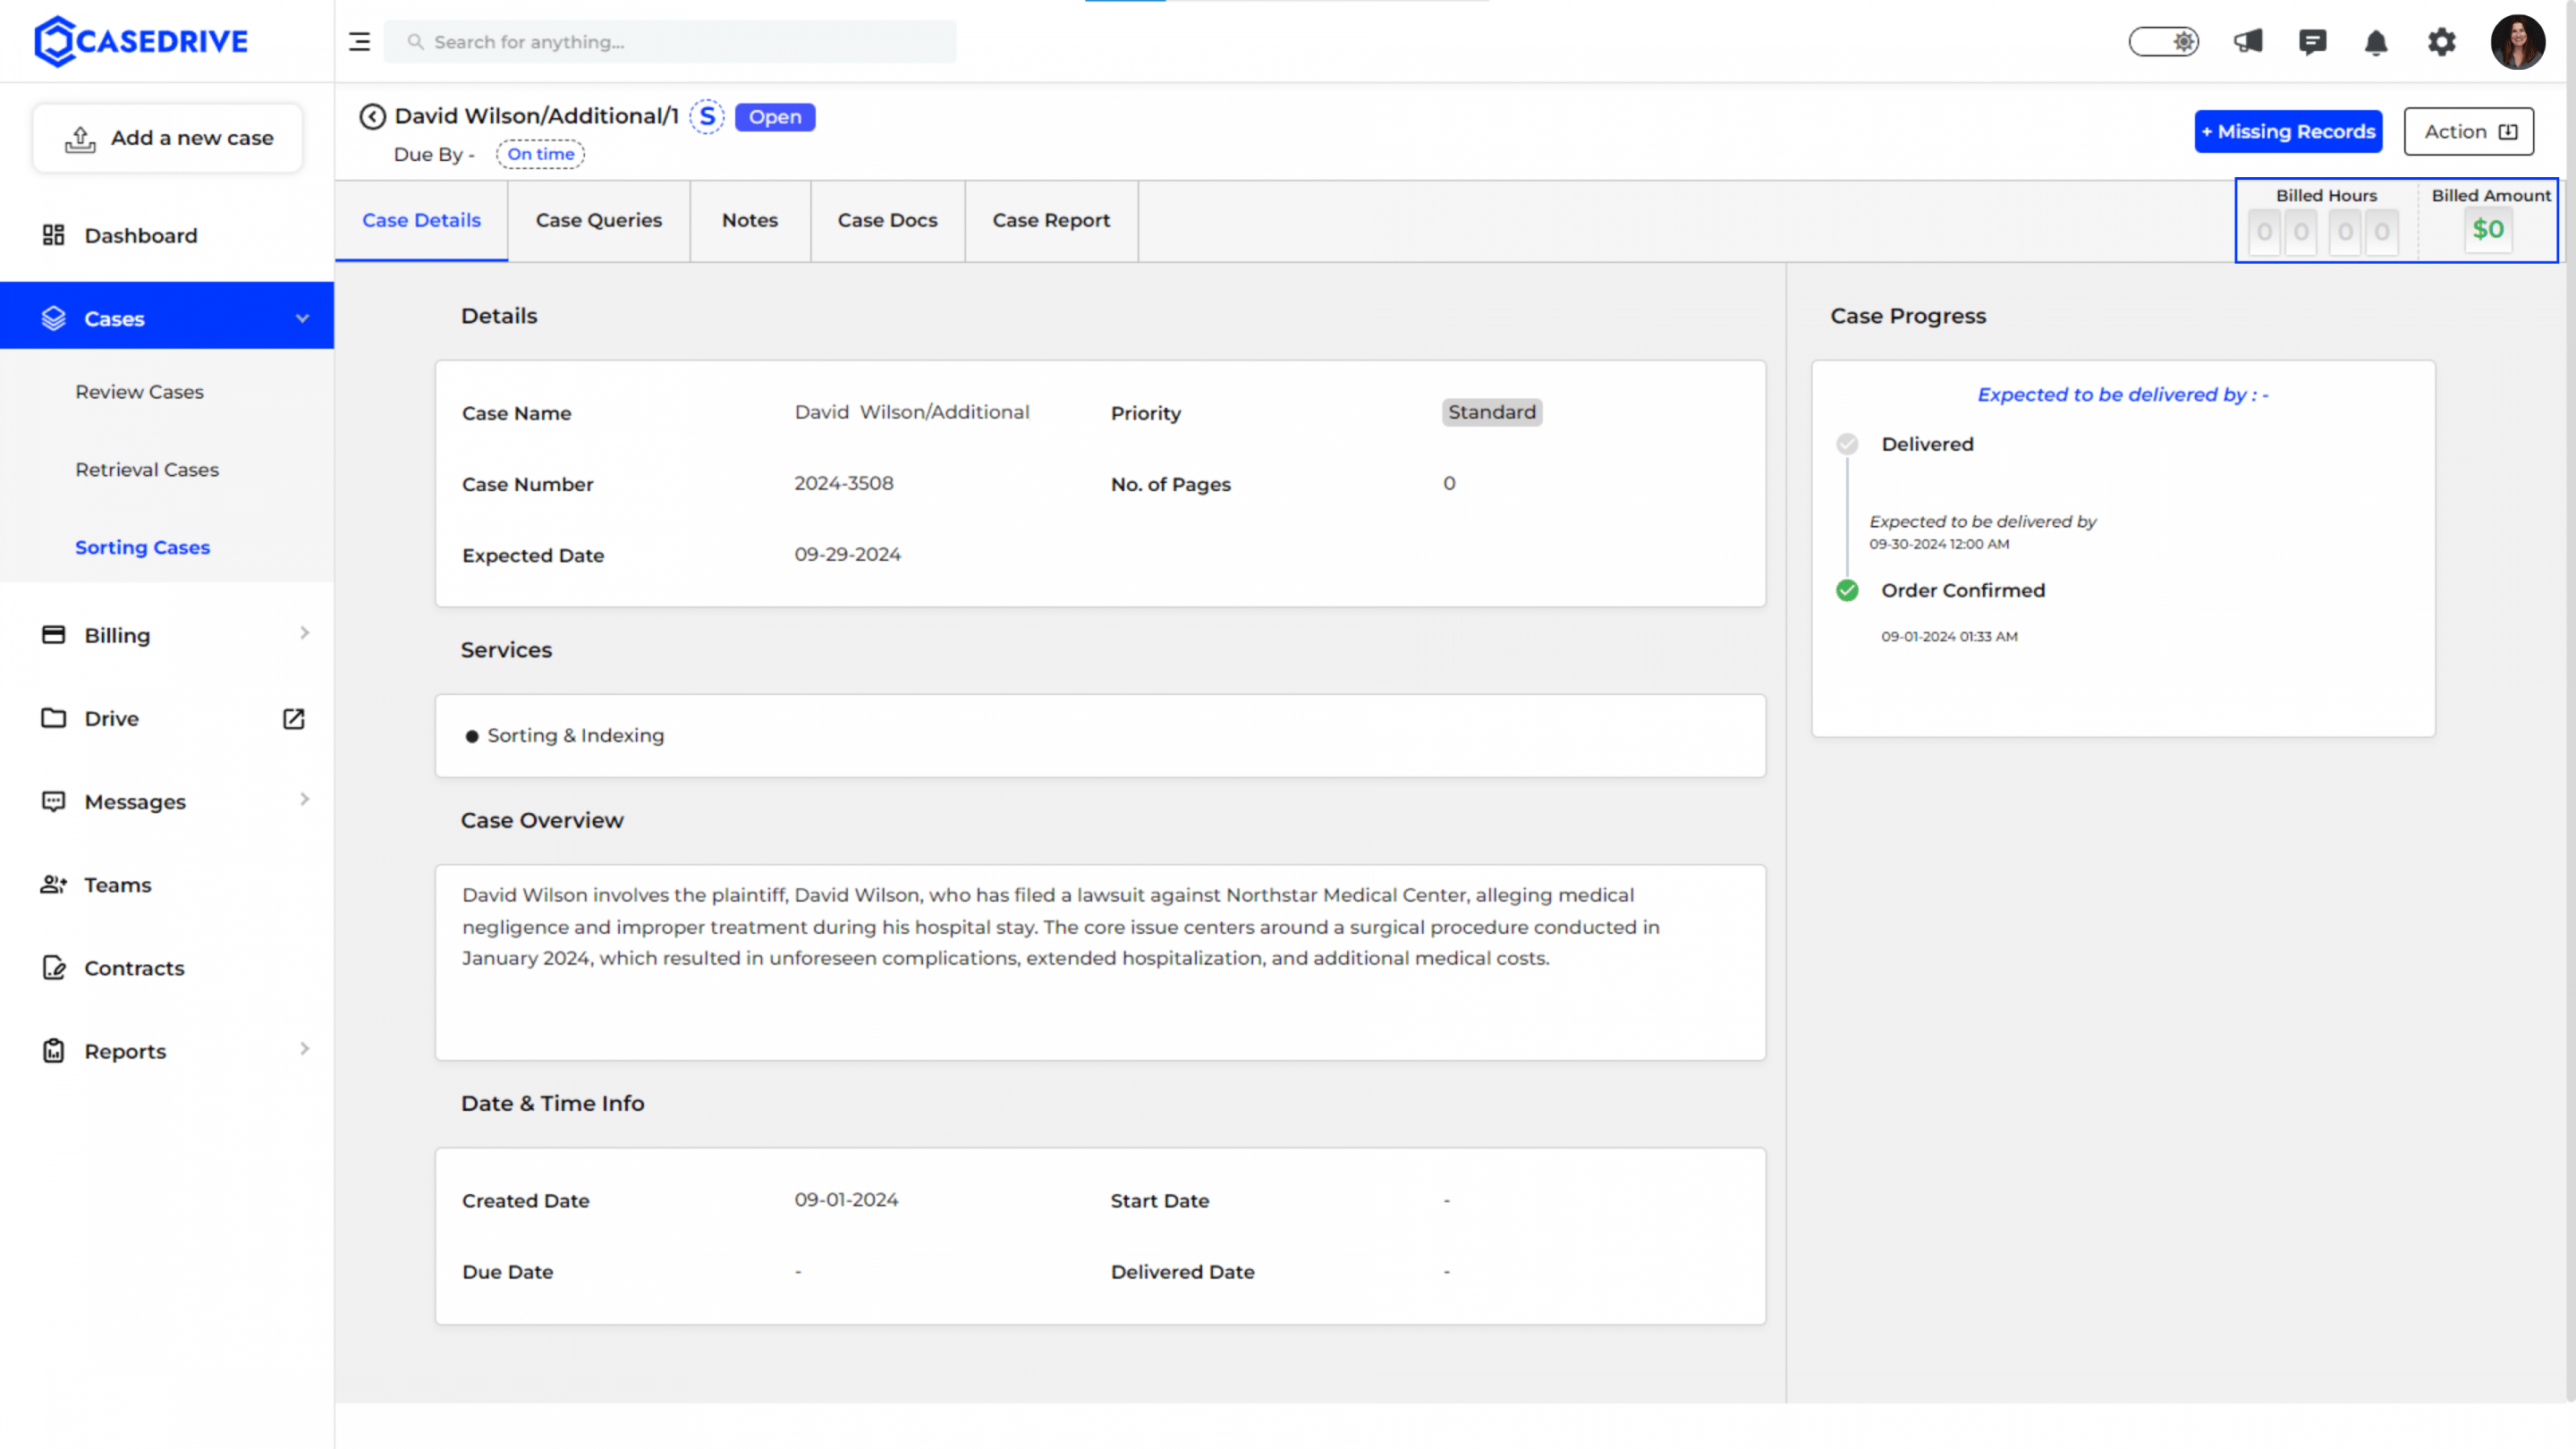
Task: Click the S sorting badge icon
Action: click(x=707, y=117)
